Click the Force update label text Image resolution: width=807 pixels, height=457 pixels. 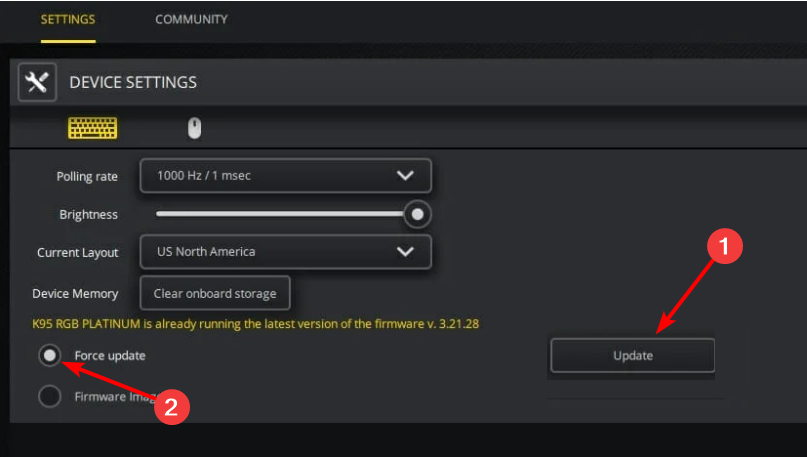click(x=110, y=356)
